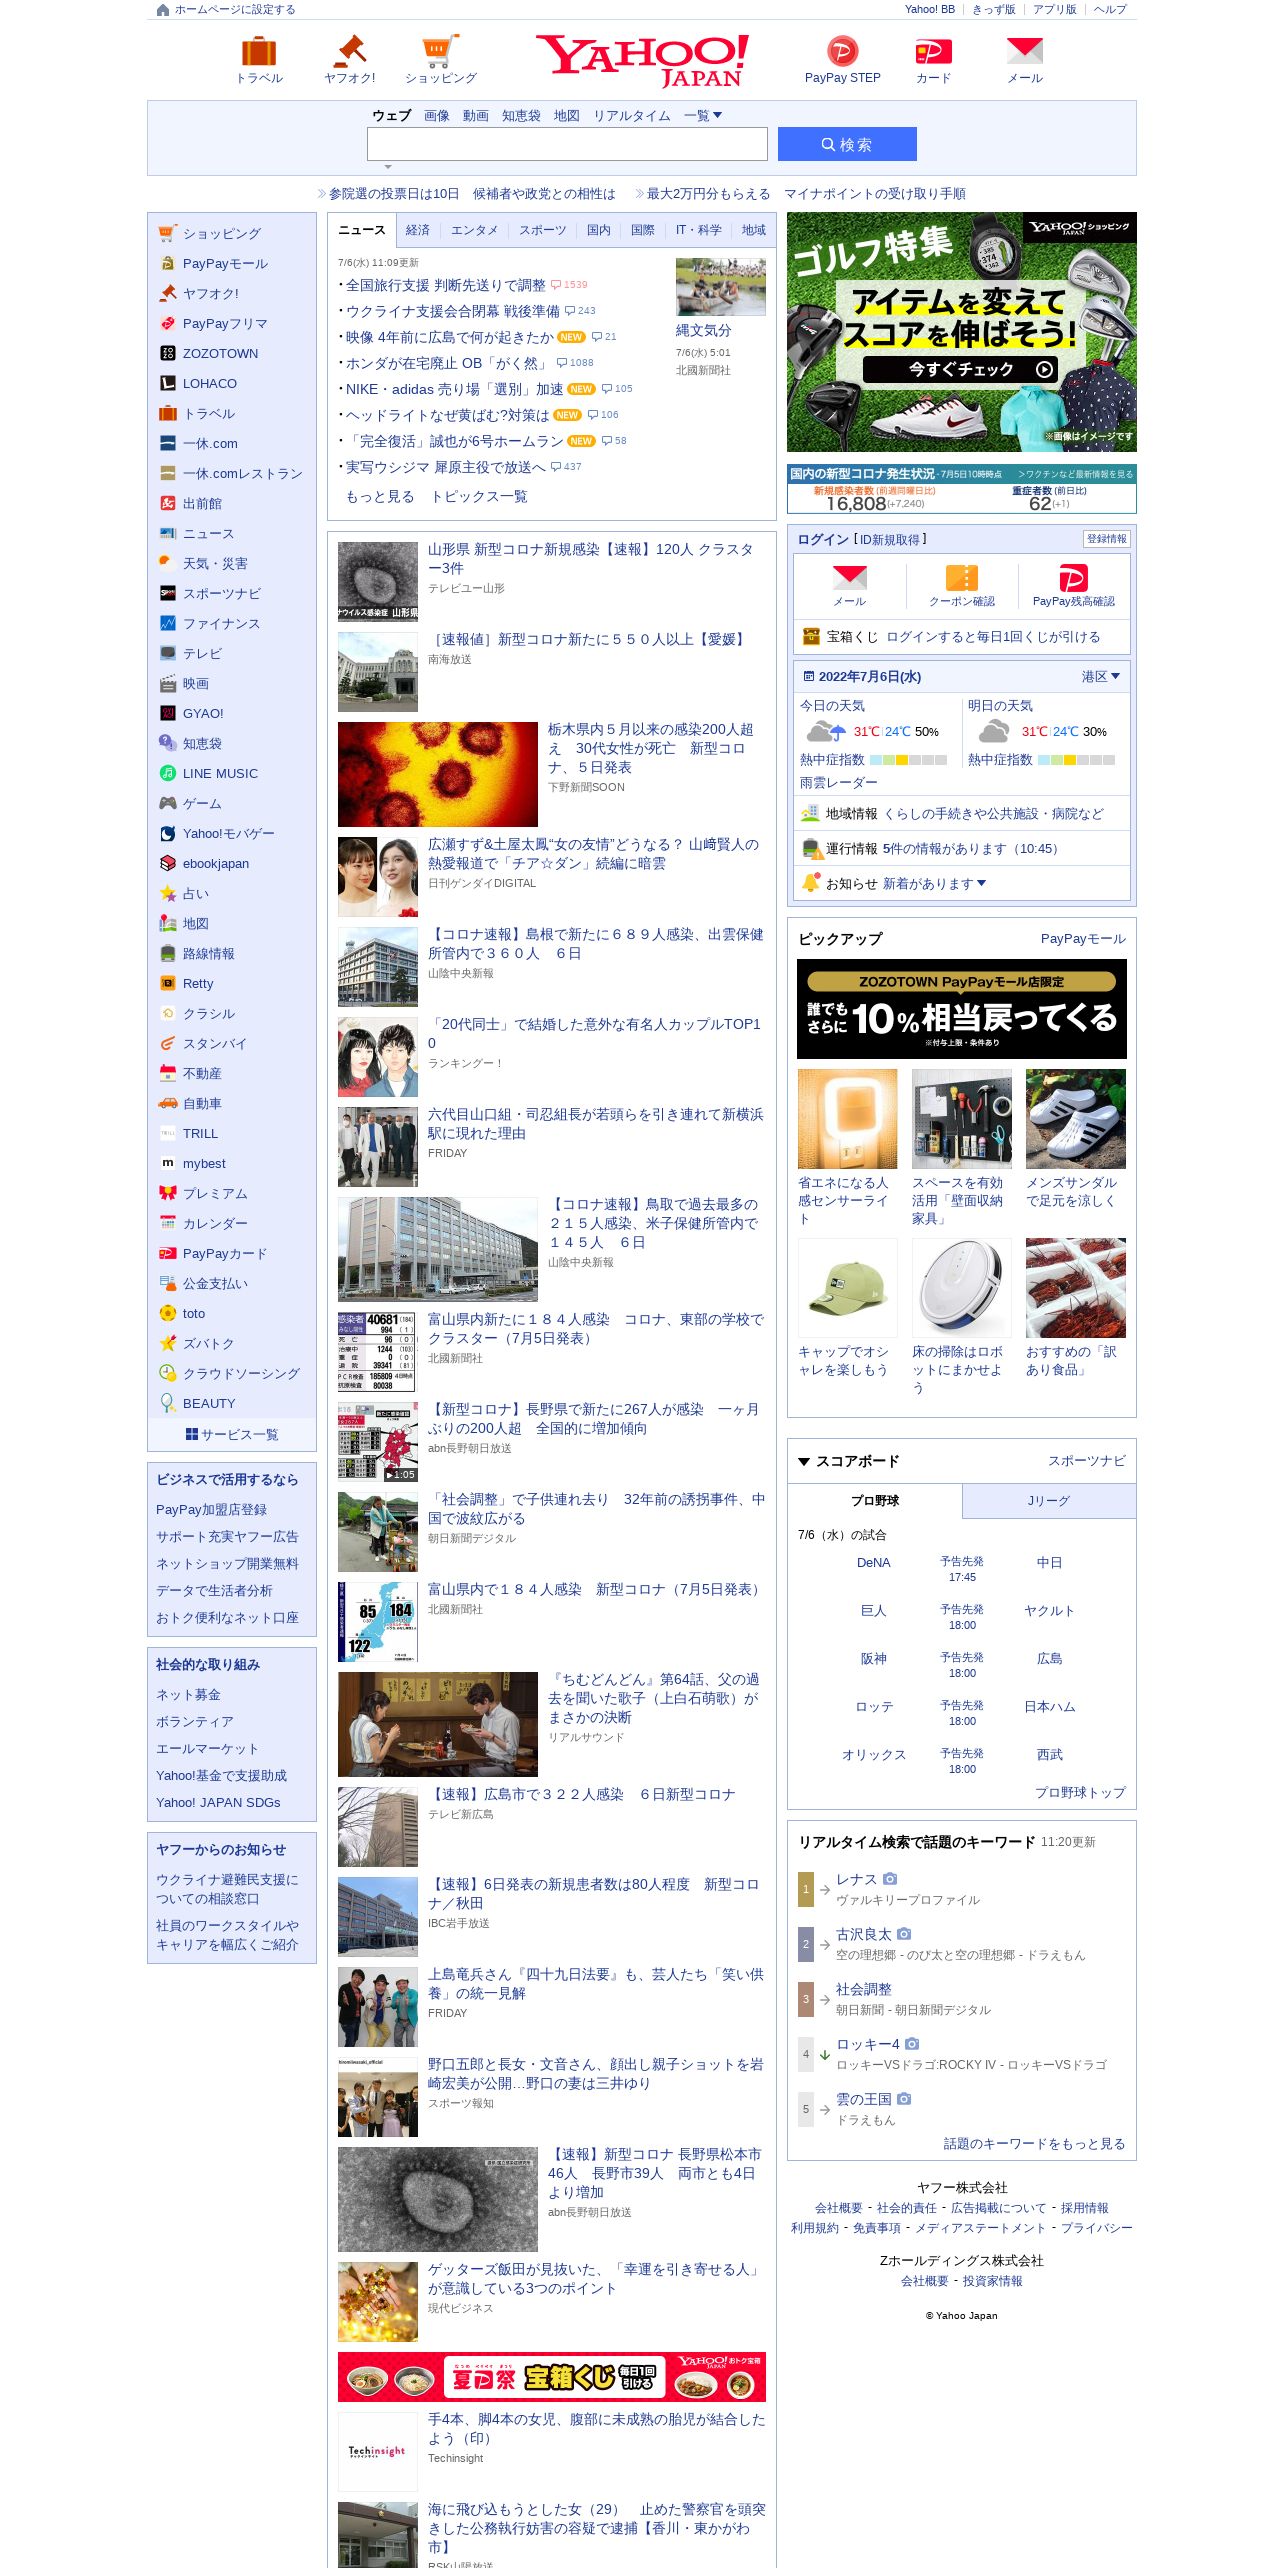The height and width of the screenshot is (2568, 1284).
Task: Select the リアルタイム search type
Action: pos(632,116)
